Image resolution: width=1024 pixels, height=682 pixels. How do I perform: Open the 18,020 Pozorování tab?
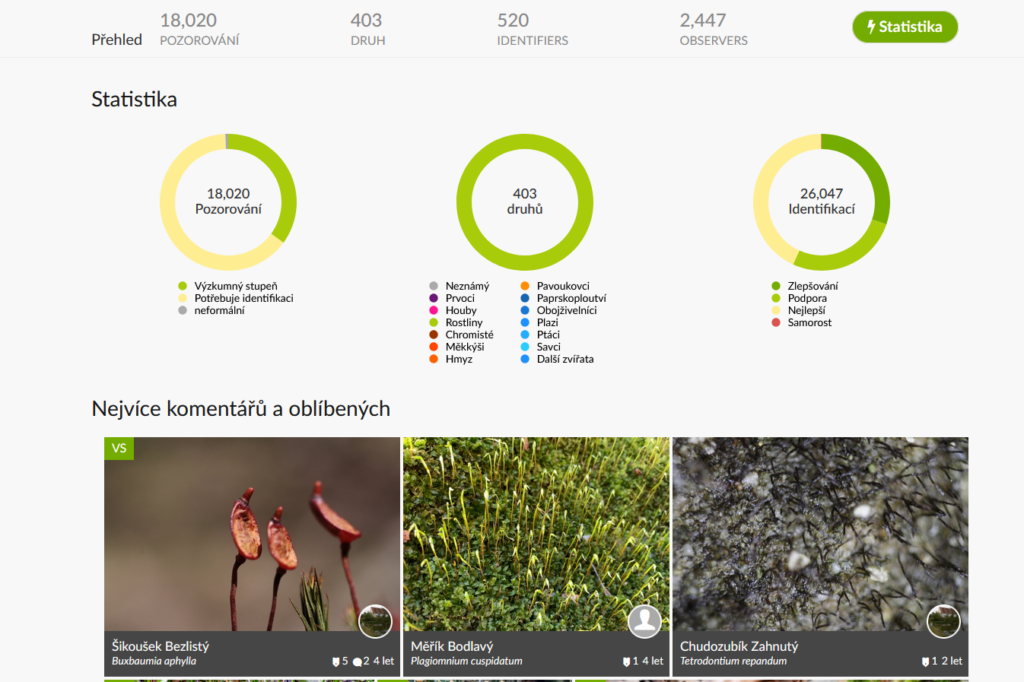click(199, 29)
